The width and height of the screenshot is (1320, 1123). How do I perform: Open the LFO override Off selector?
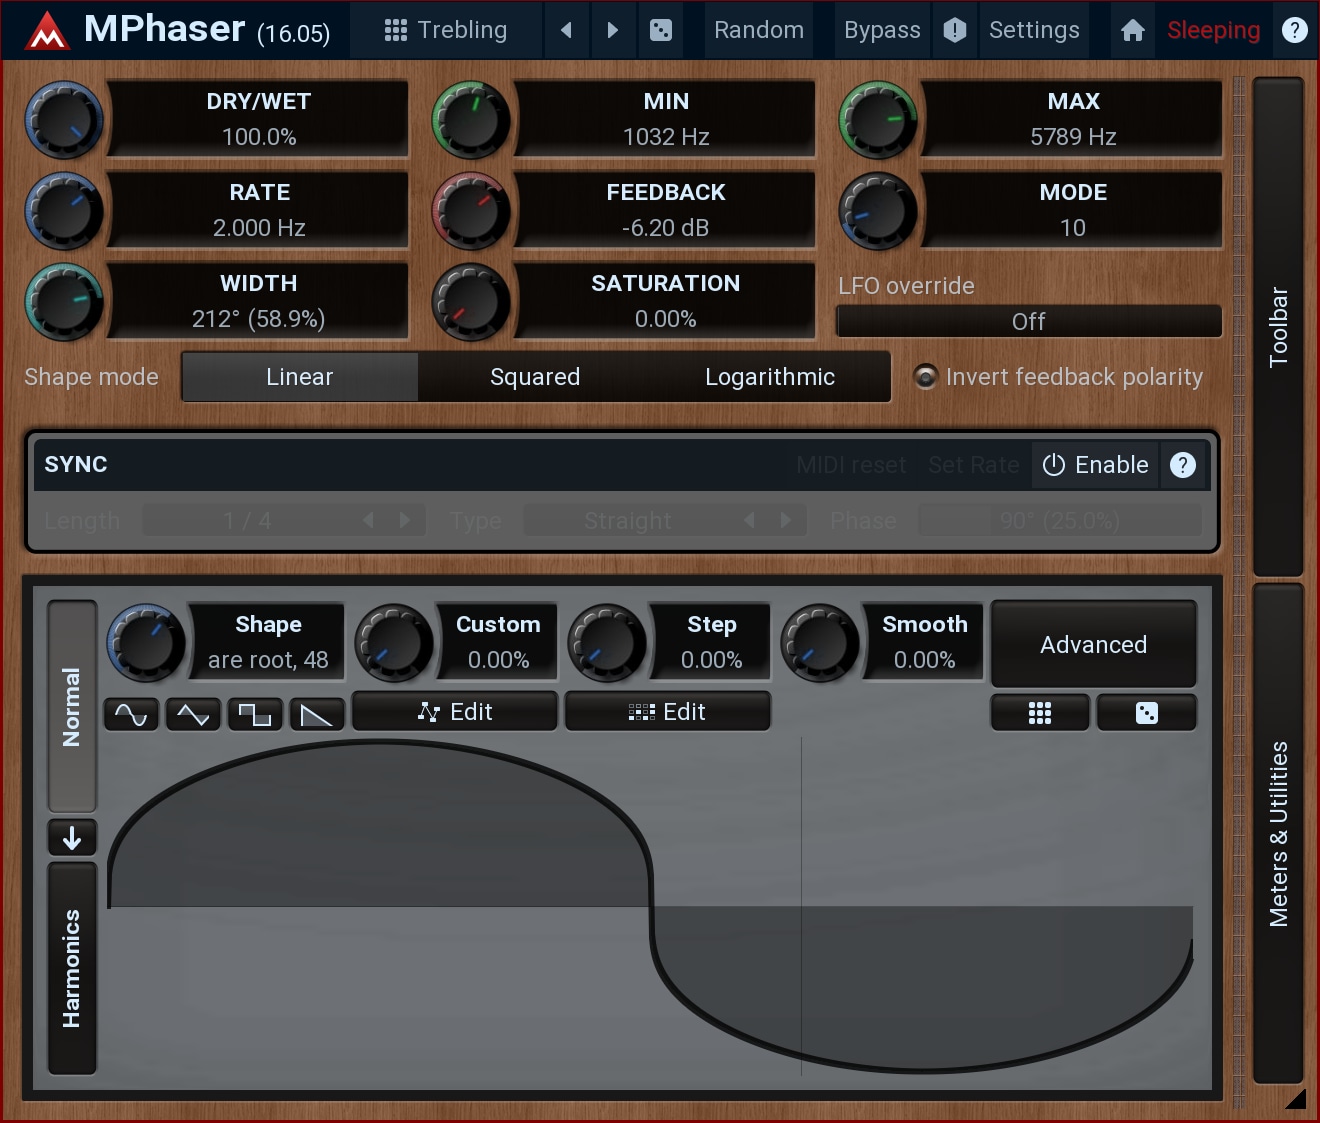click(1029, 322)
